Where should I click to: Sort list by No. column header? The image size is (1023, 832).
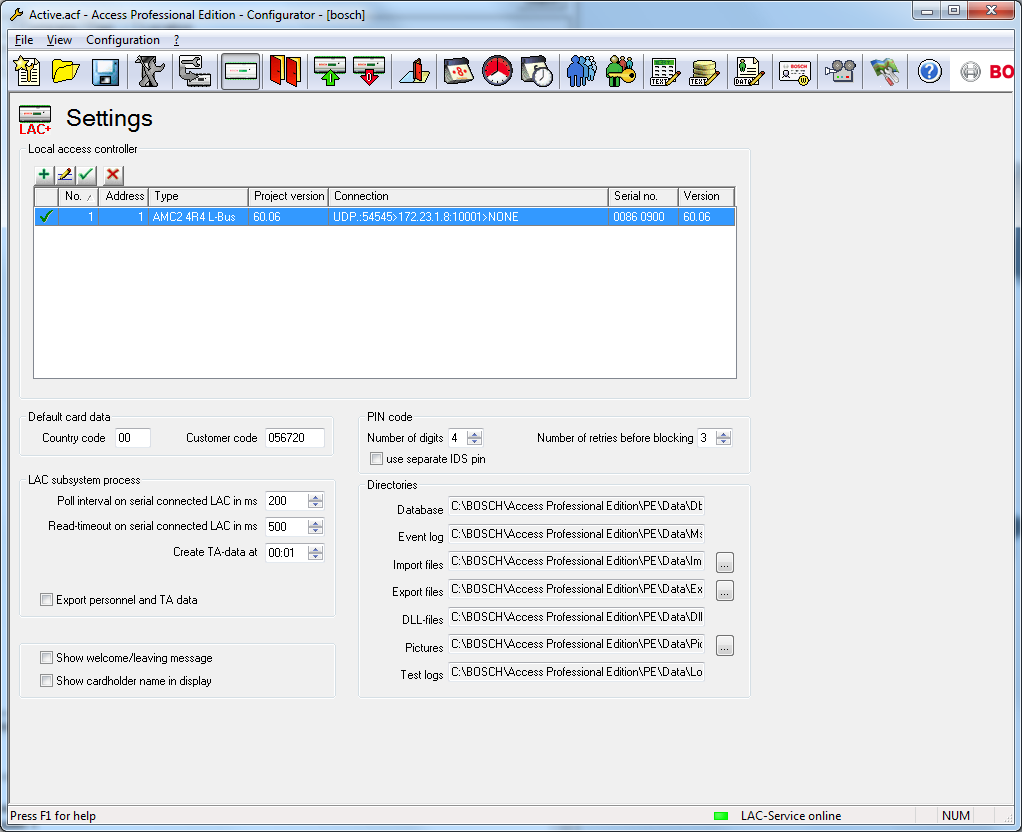tap(78, 196)
